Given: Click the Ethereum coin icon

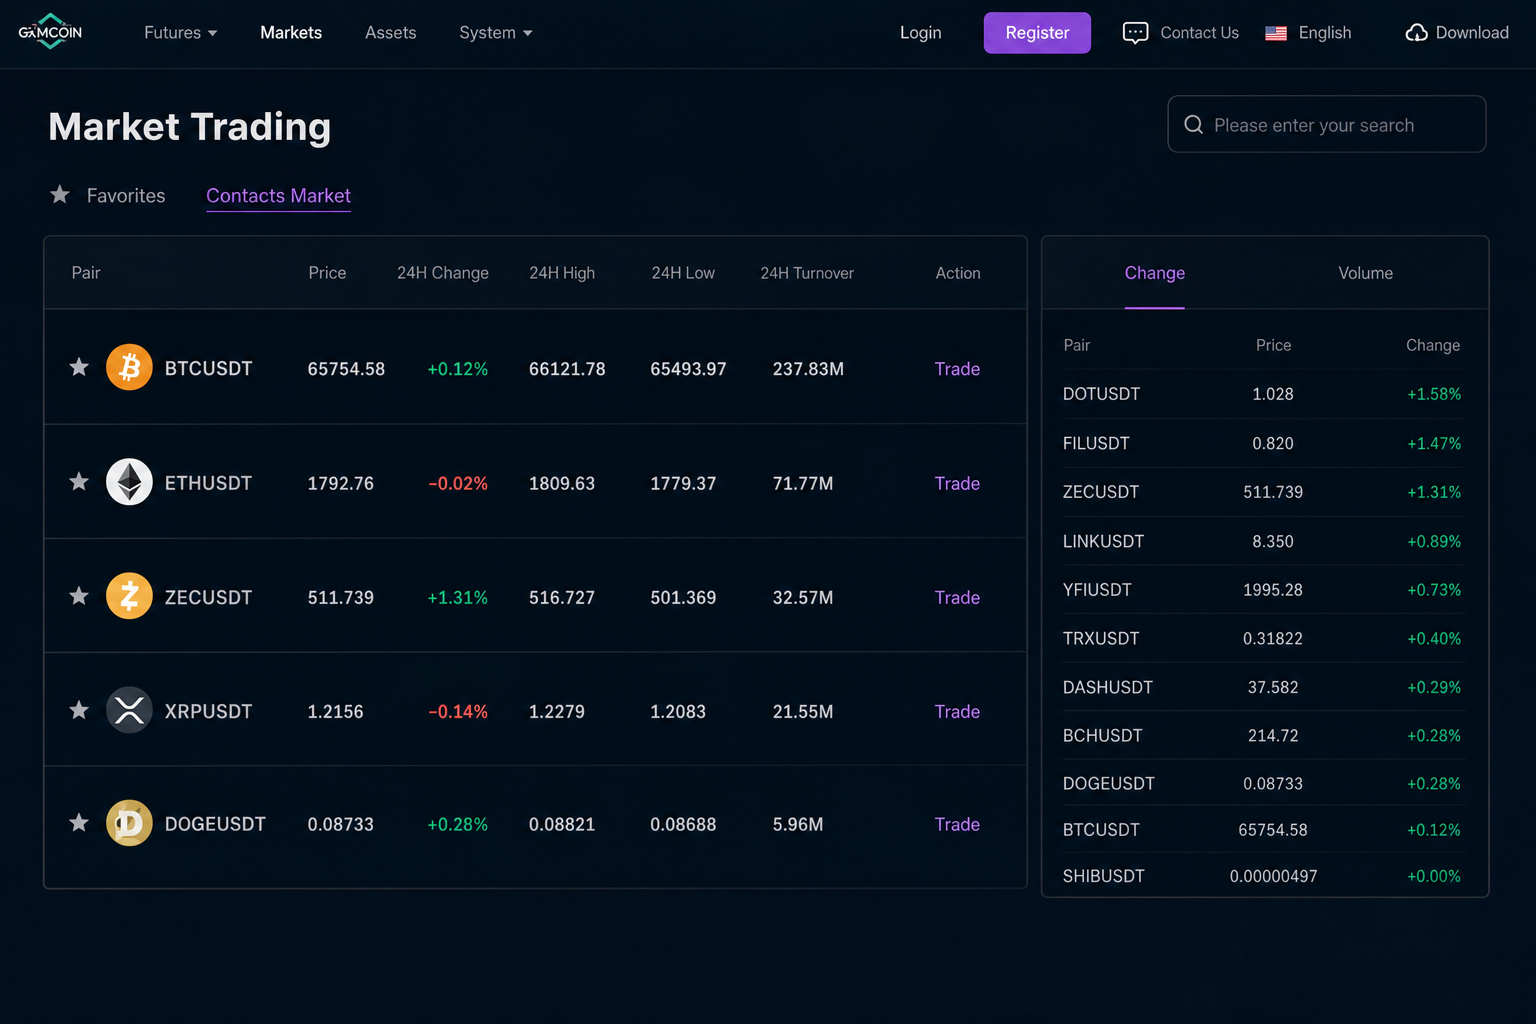Looking at the screenshot, I should pos(129,482).
